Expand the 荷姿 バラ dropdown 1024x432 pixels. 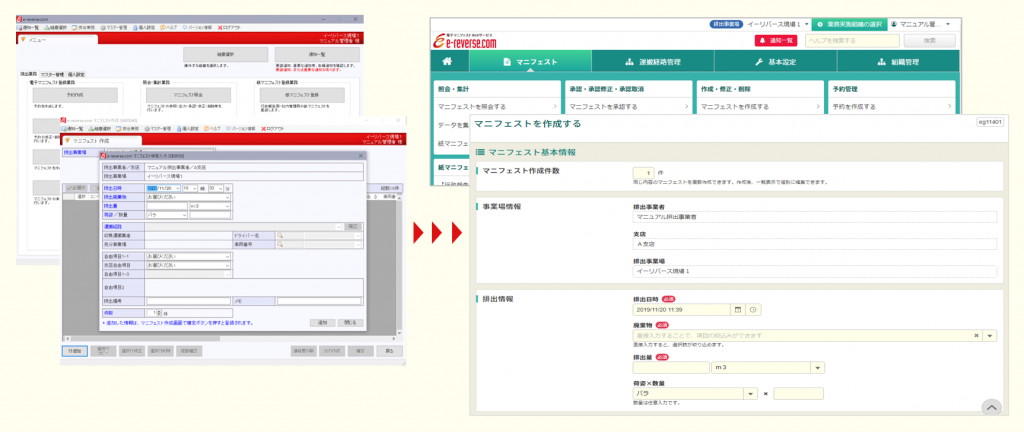(x=751, y=393)
